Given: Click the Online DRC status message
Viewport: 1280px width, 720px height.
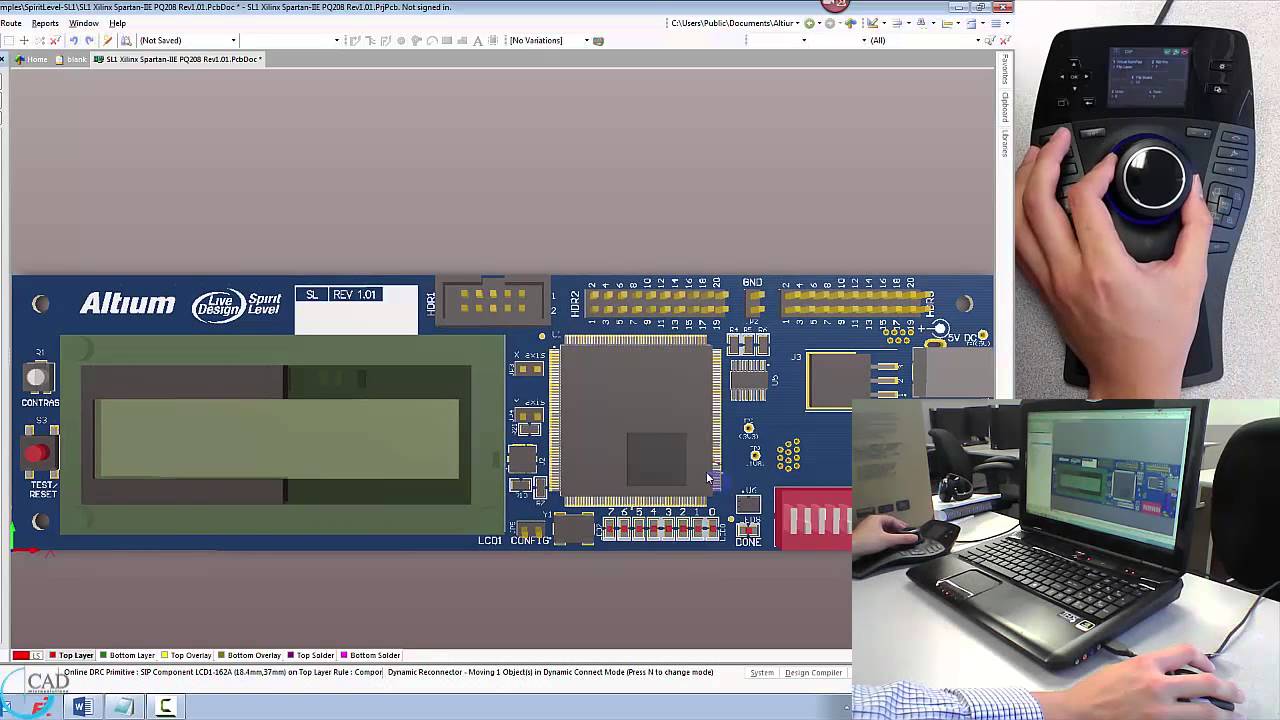Looking at the screenshot, I should (223, 672).
